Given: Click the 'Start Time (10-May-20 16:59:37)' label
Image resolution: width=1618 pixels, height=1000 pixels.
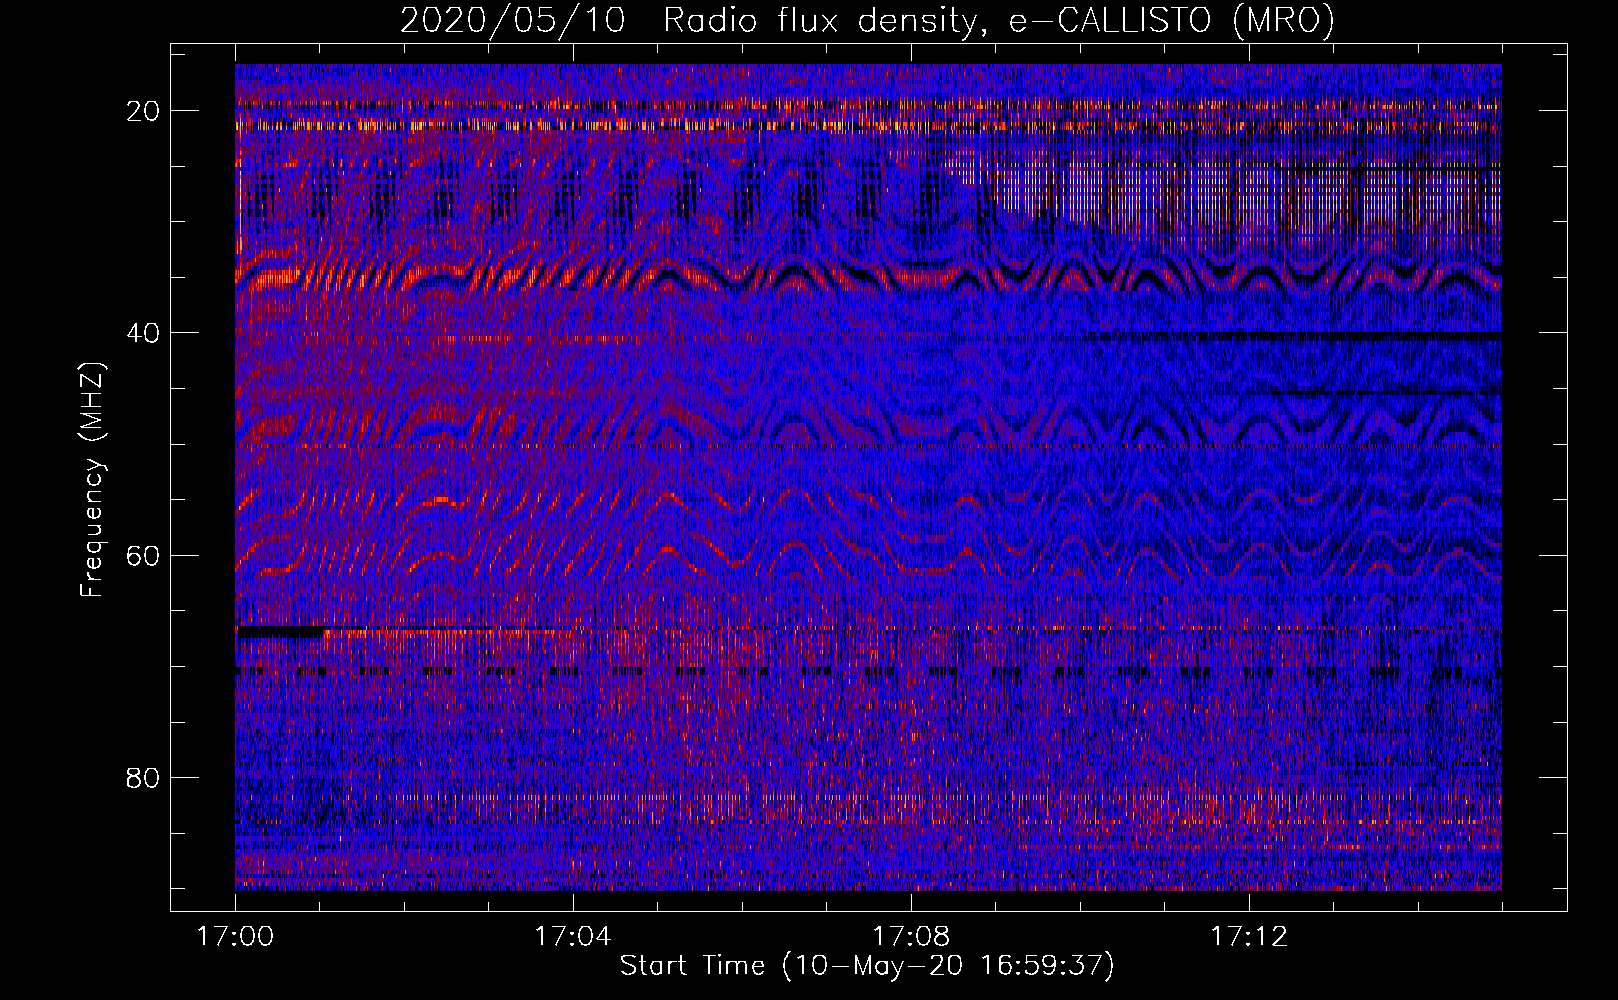Looking at the screenshot, I should (x=866, y=966).
